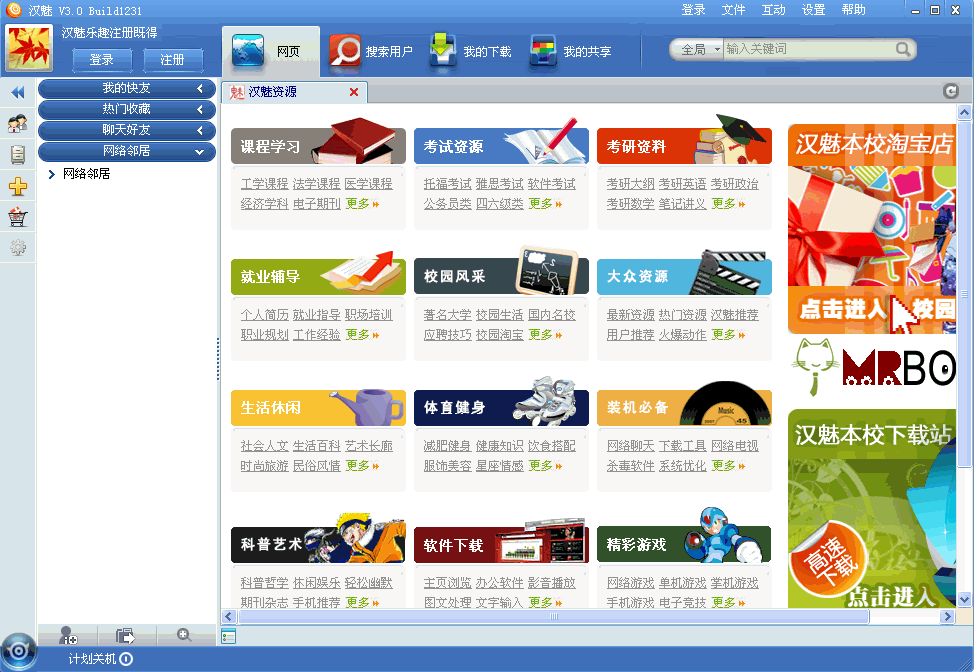974x672 pixels.
Task: Open the 体育健身 category banner
Action: [x=501, y=407]
